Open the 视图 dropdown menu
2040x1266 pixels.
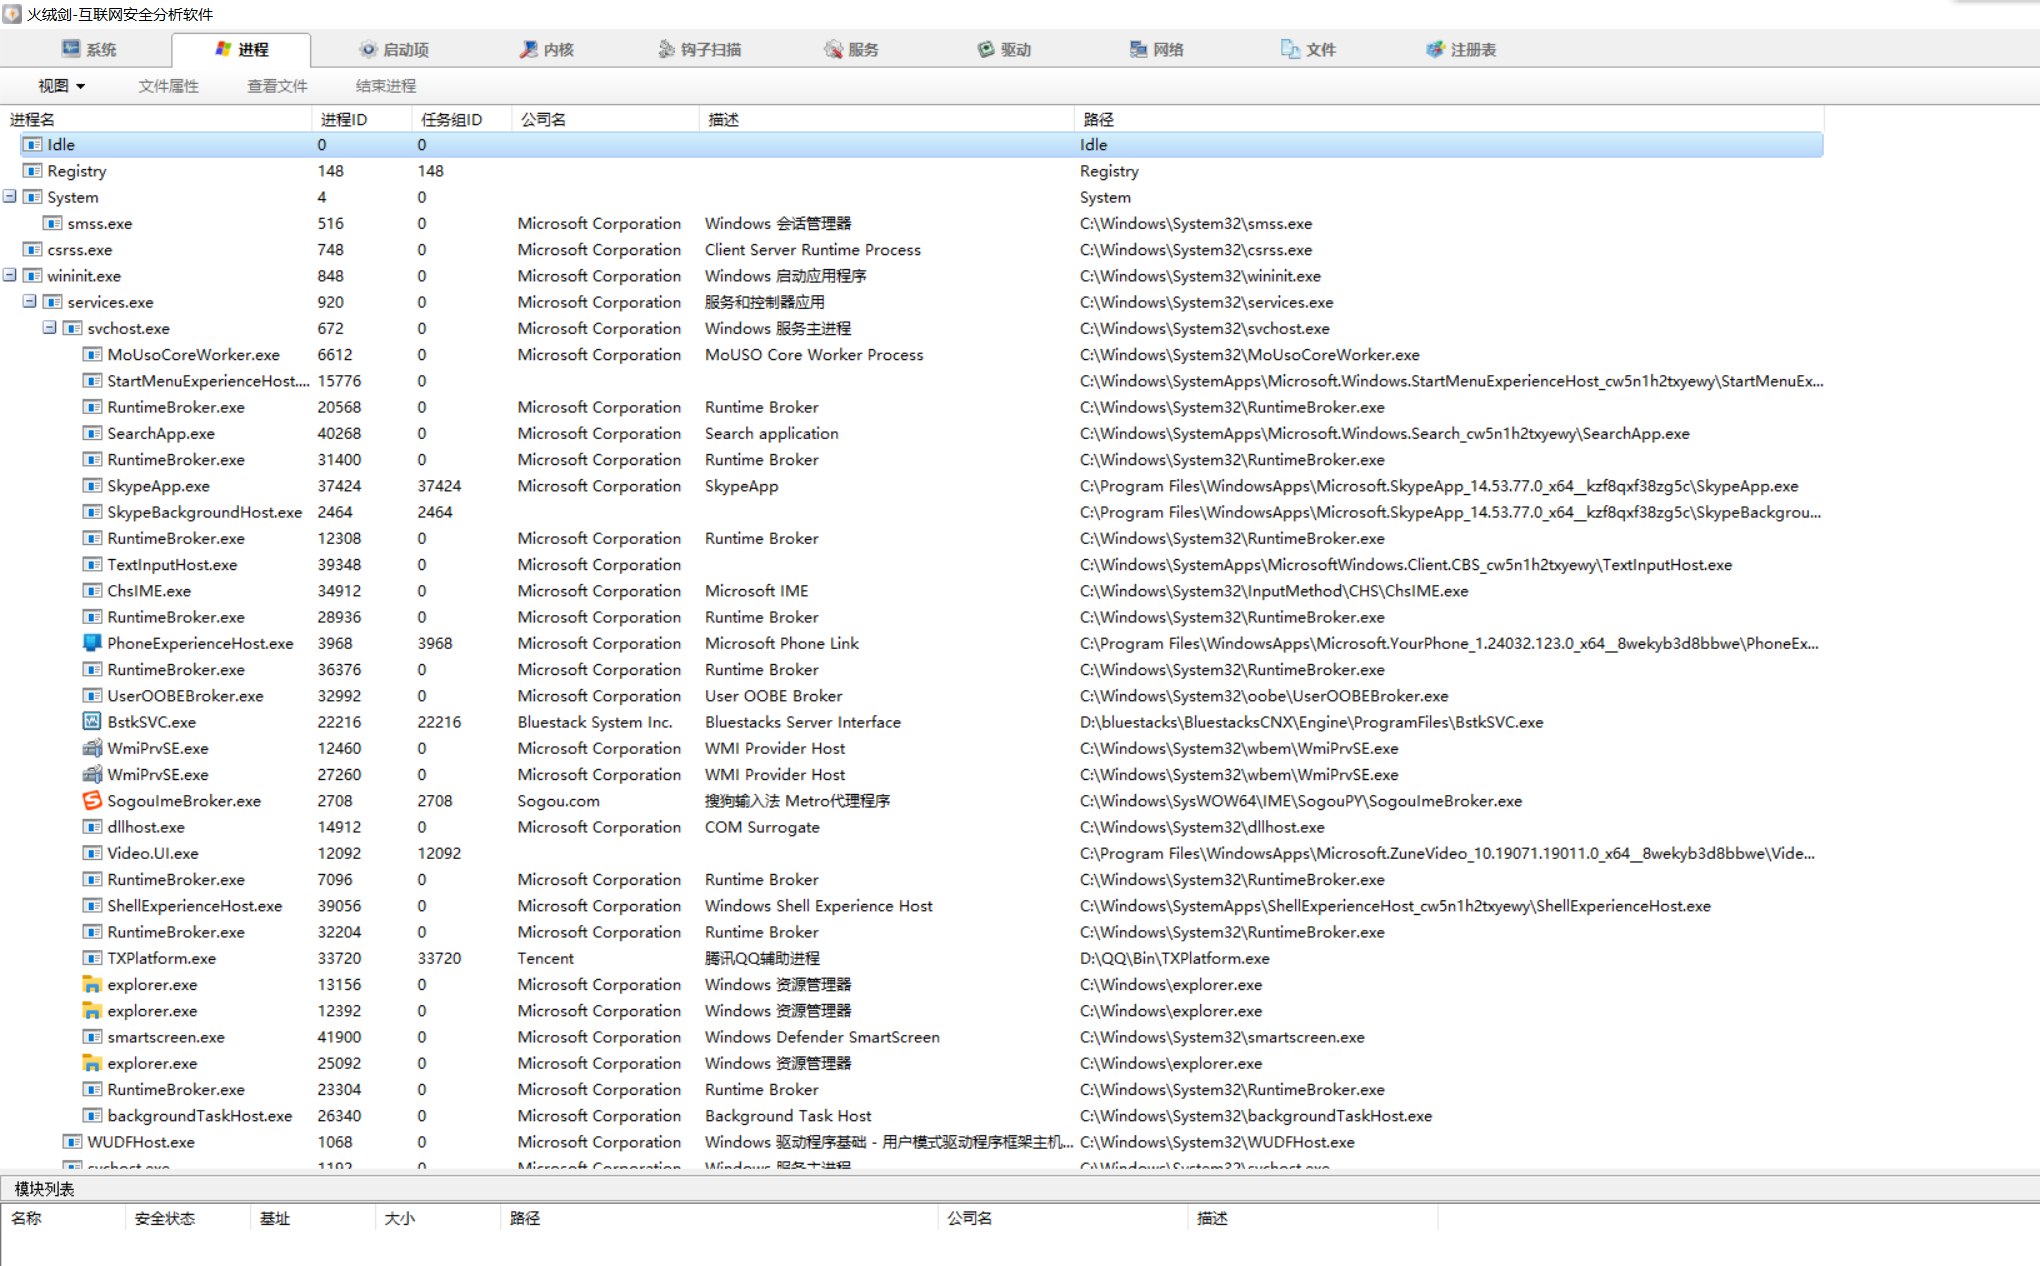(x=61, y=86)
